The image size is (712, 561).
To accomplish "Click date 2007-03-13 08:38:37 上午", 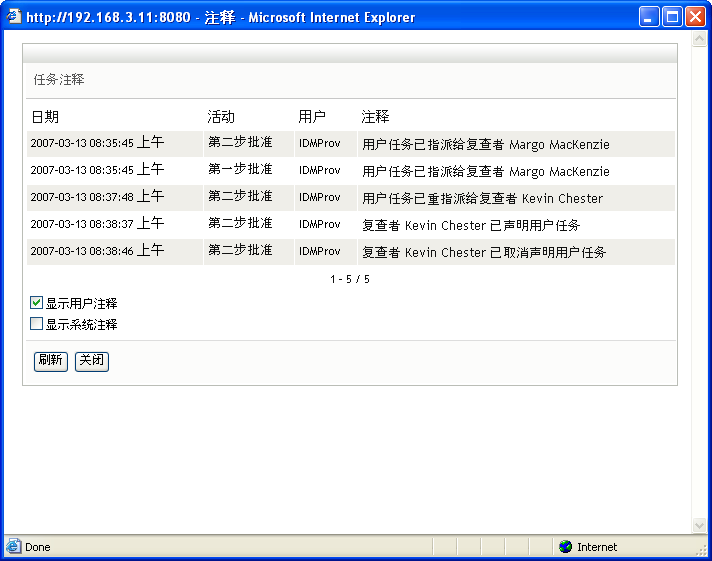I will [97, 223].
